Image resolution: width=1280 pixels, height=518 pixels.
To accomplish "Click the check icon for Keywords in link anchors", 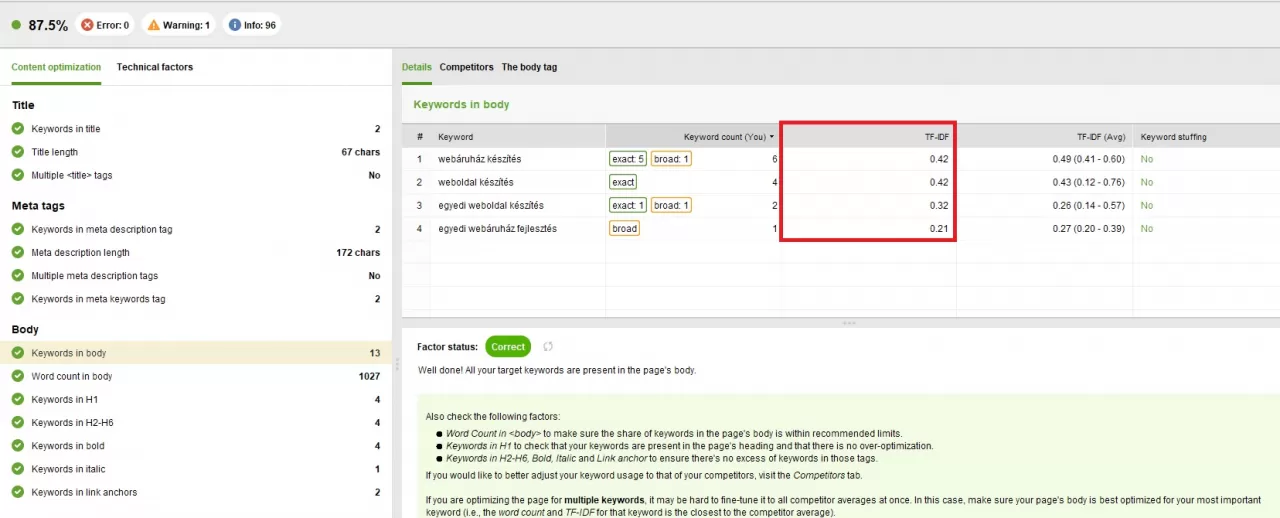I will coord(18,492).
